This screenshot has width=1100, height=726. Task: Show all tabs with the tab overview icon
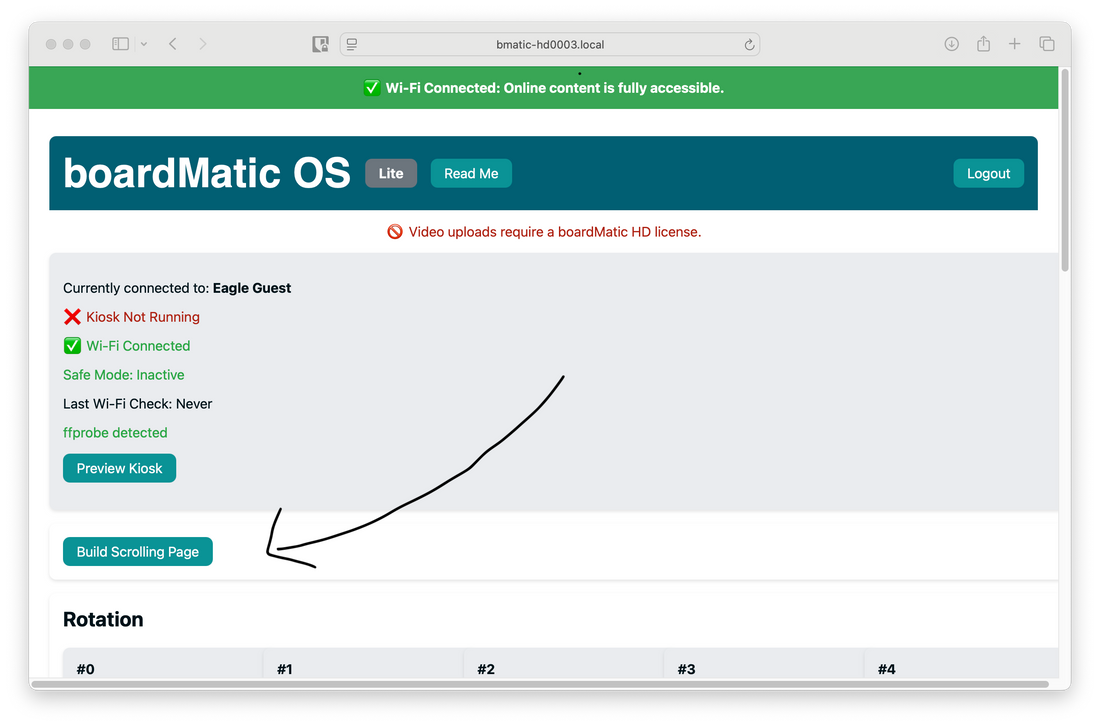coord(1047,44)
